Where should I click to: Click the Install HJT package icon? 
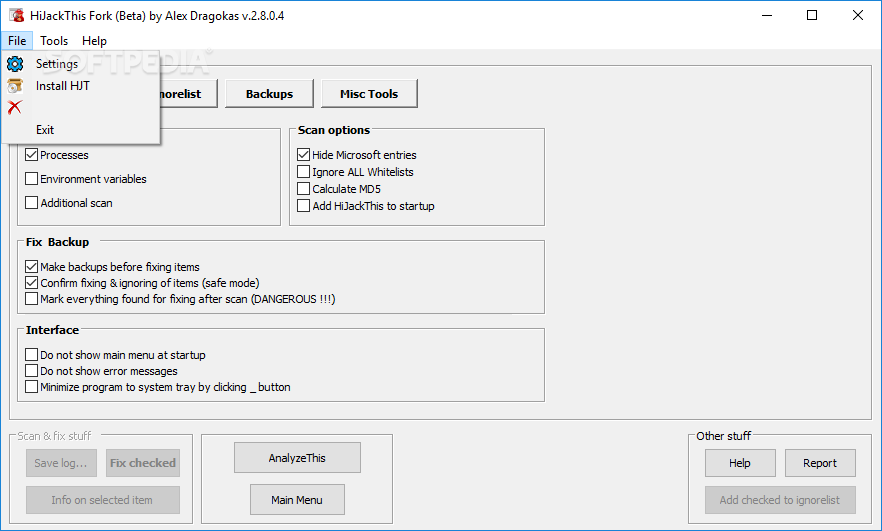(x=15, y=86)
